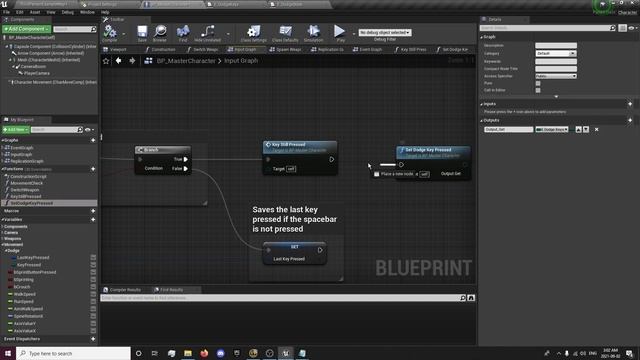The width and height of the screenshot is (640, 360).
Task: Select the SwitchWeapon function
Action: click(24, 190)
